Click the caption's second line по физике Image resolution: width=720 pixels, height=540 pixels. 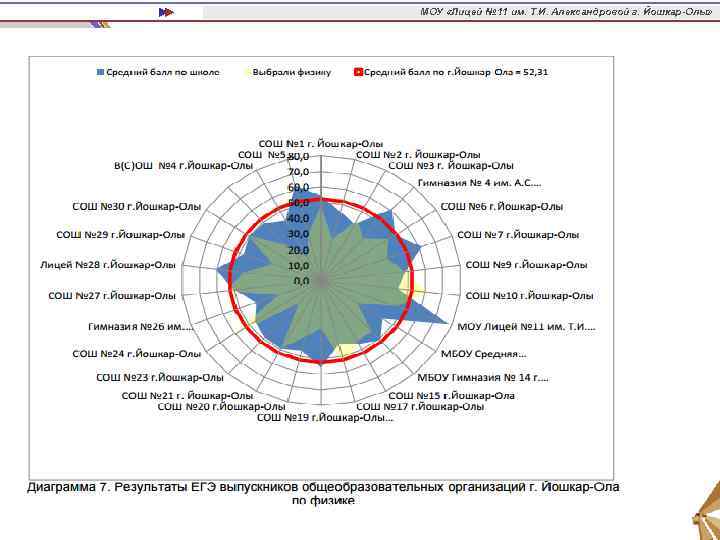click(323, 500)
